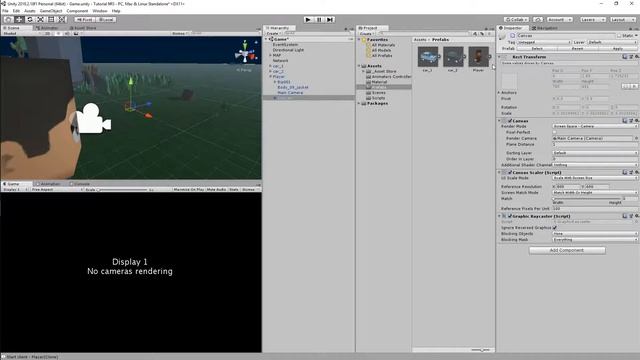Click the camera gizmo icon in Scene view
This screenshot has height=360, width=640.
click(93, 119)
